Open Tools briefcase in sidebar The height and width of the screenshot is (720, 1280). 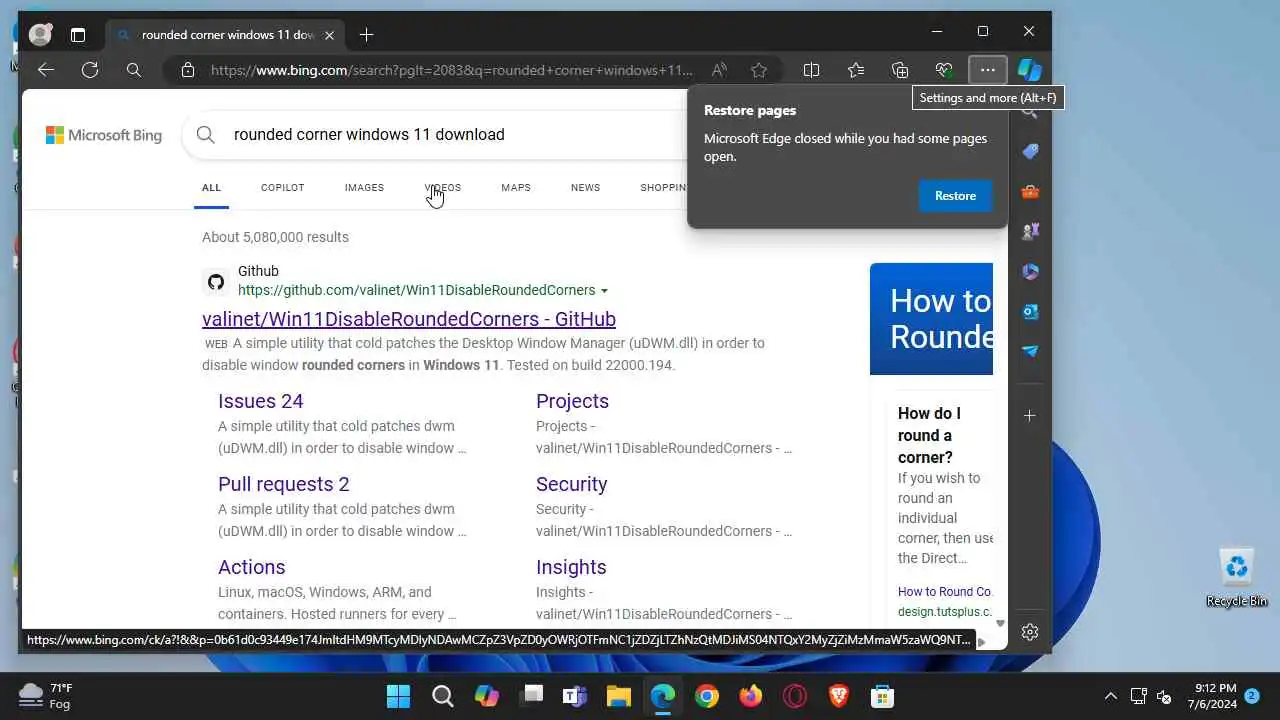point(1030,191)
